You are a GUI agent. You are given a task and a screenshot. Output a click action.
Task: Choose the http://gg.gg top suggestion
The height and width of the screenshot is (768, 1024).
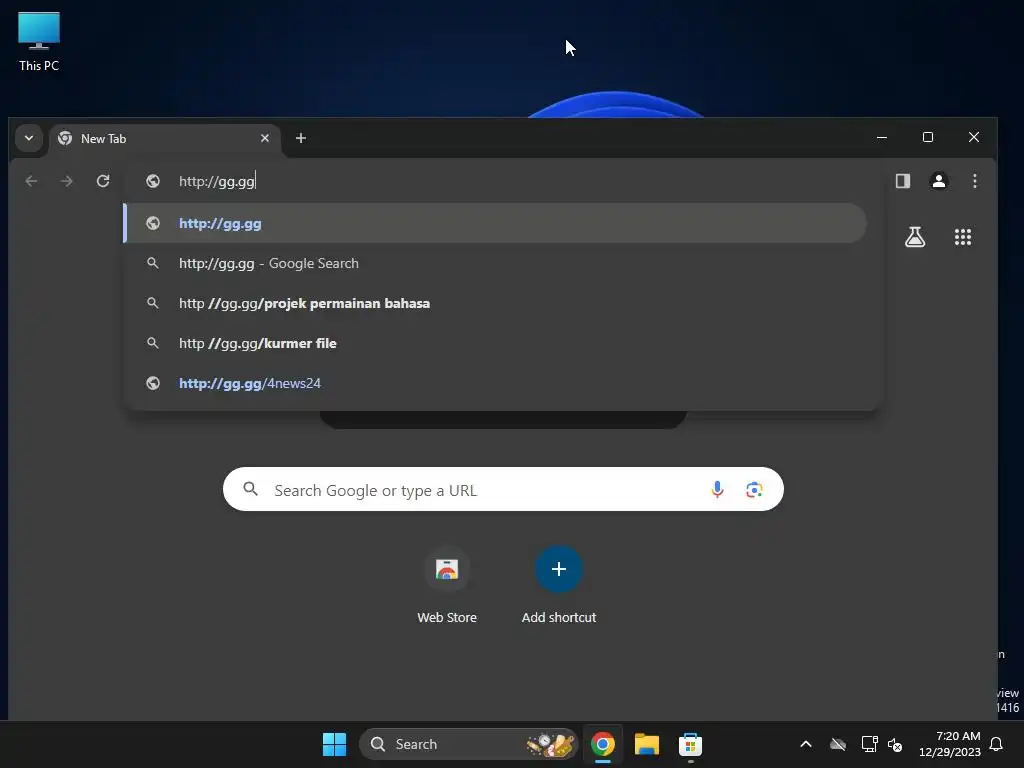pos(495,223)
